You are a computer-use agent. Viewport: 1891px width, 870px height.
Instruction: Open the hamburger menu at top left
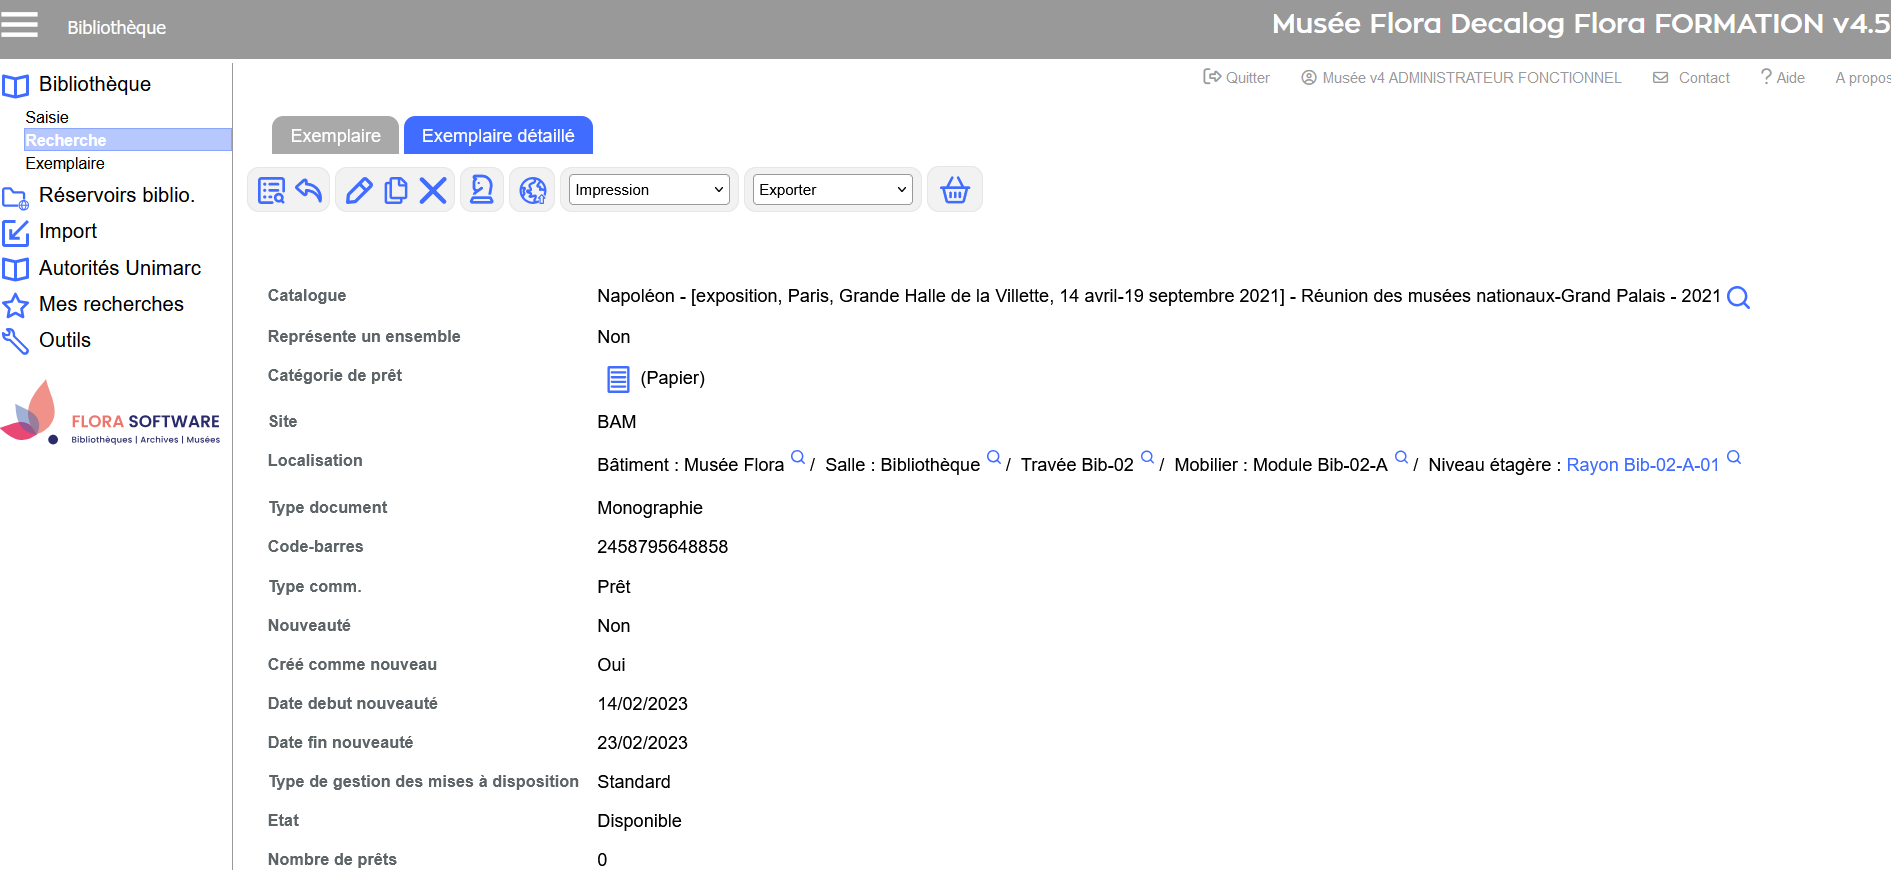coord(20,25)
